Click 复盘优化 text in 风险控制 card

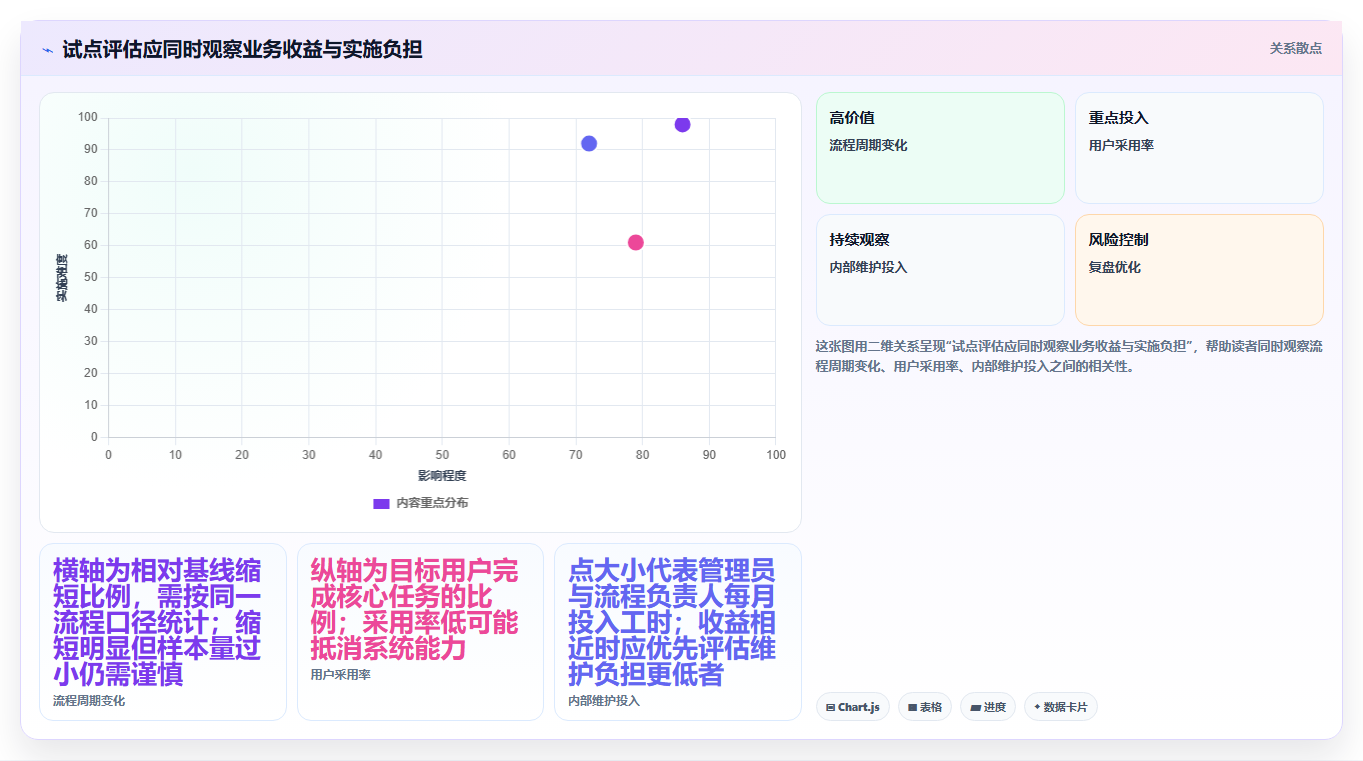tap(1115, 267)
